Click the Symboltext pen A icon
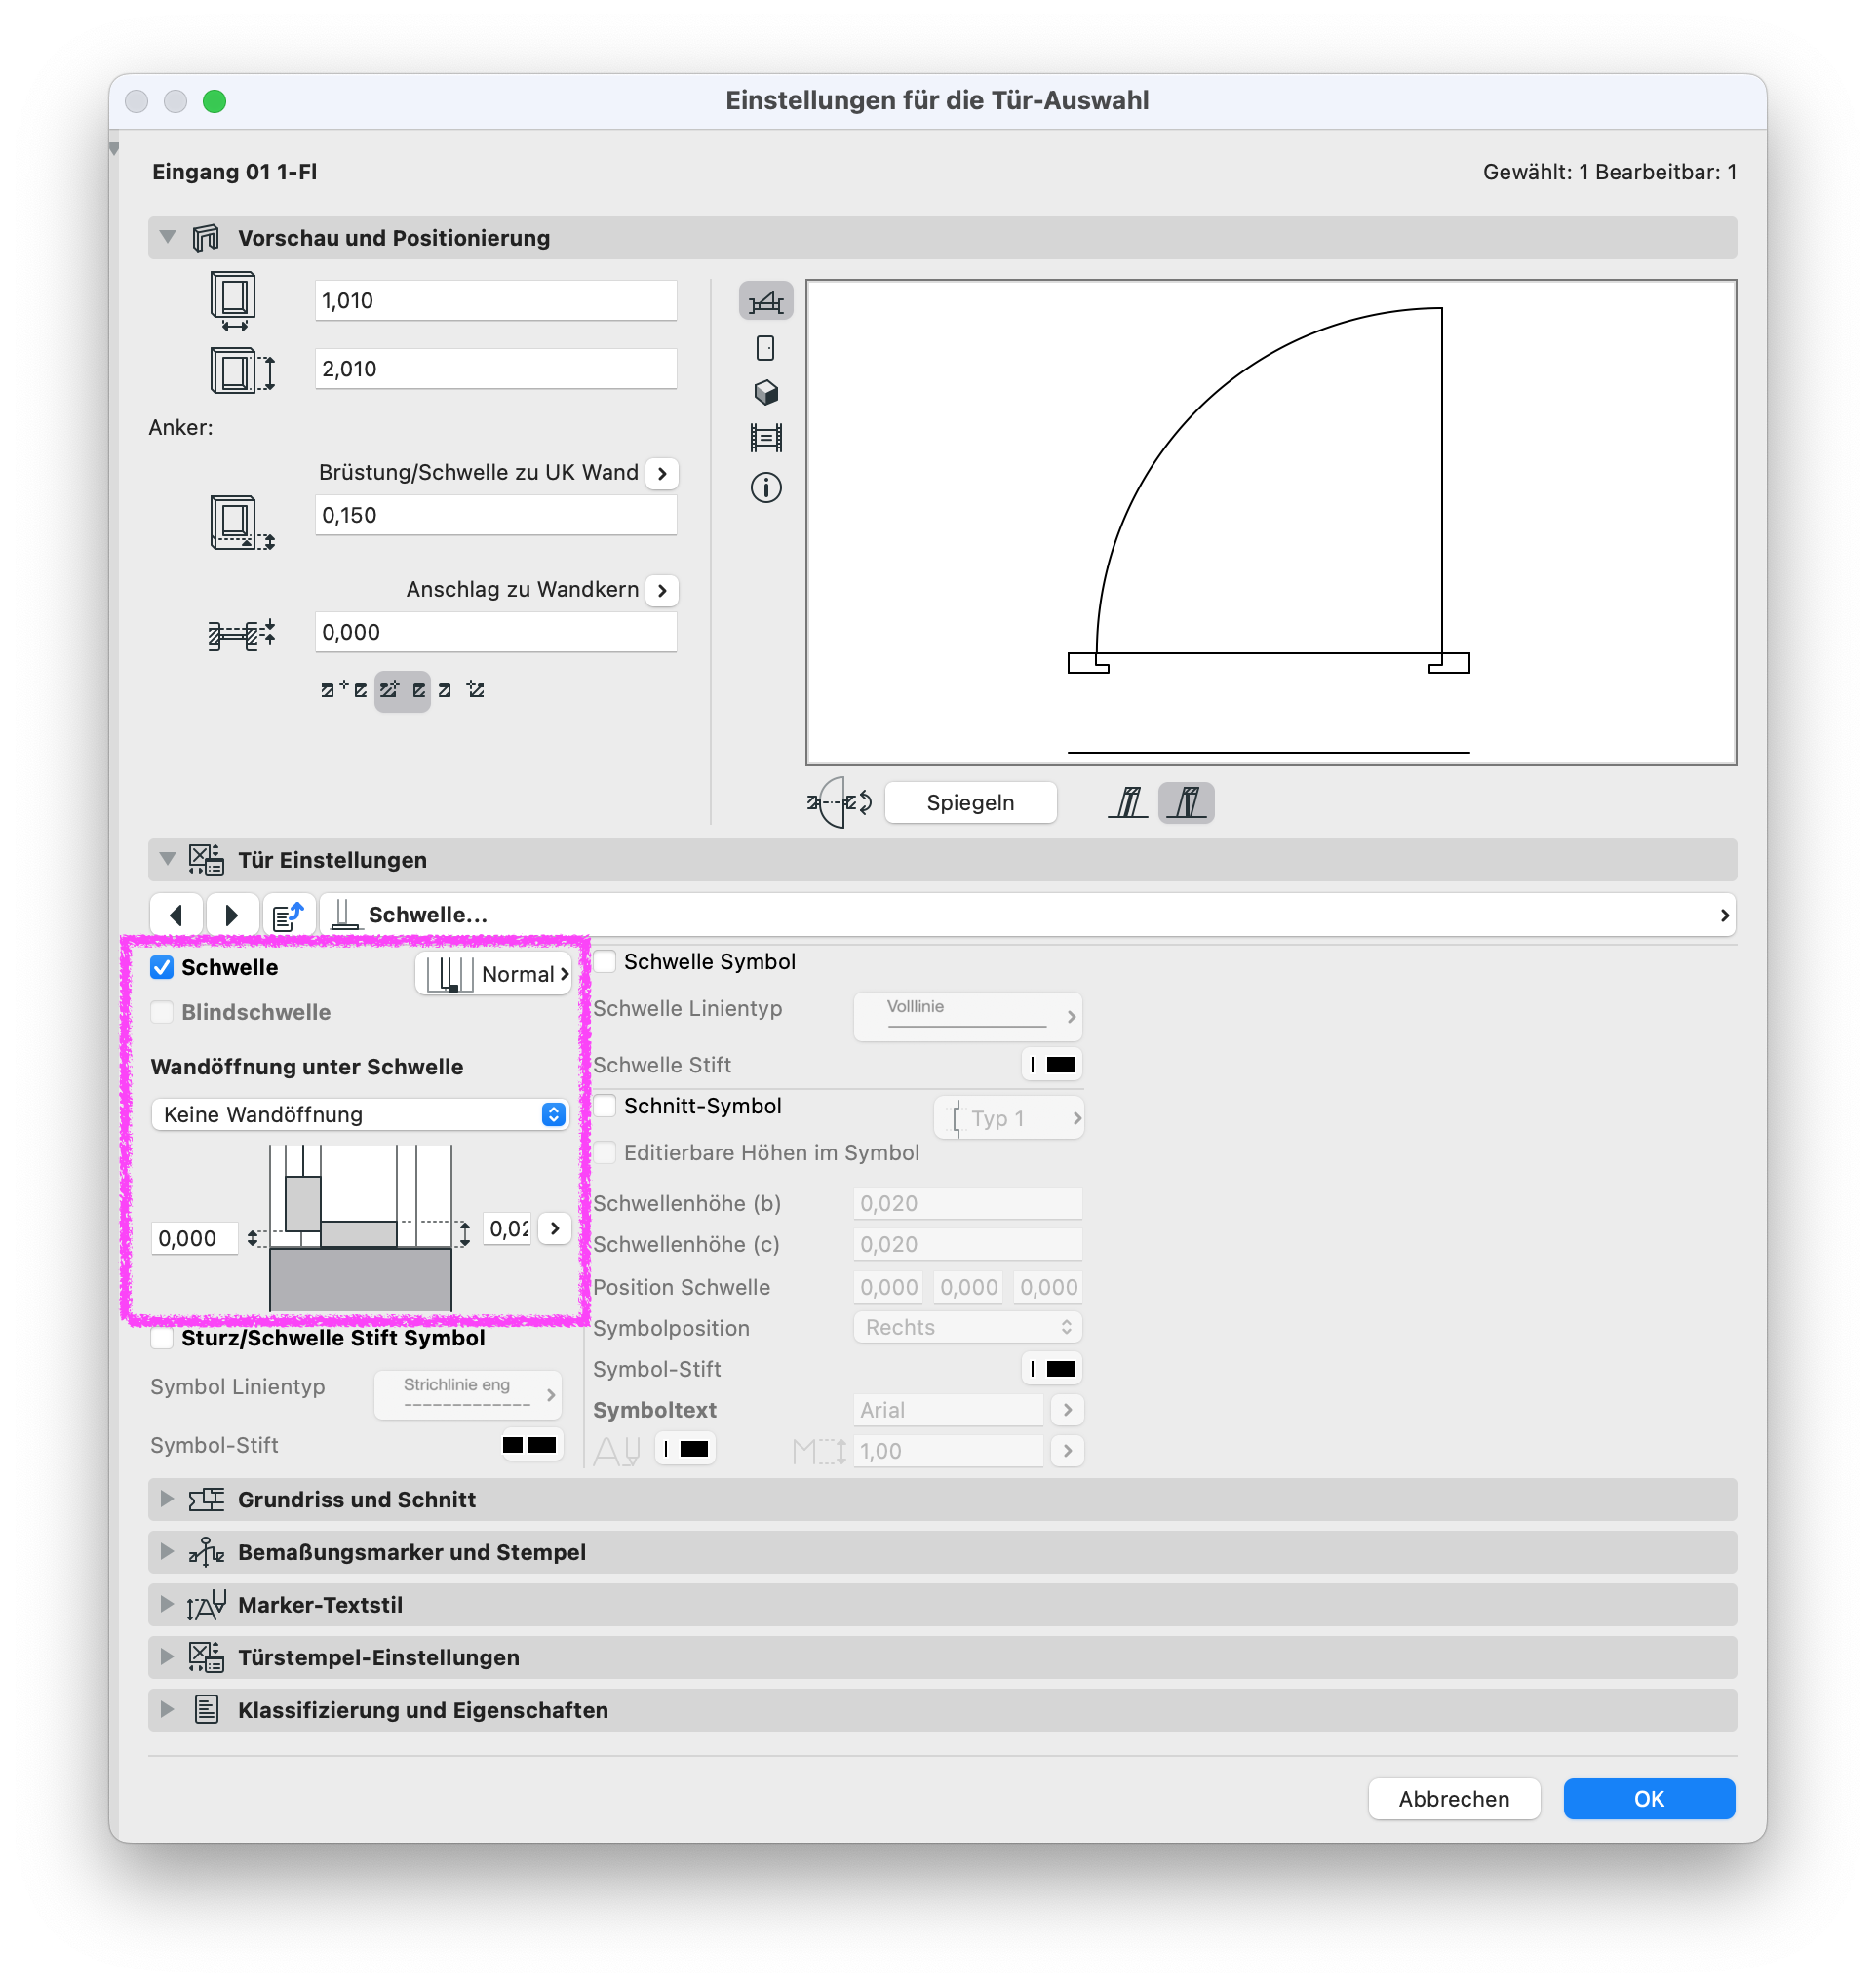 pyautogui.click(x=616, y=1450)
